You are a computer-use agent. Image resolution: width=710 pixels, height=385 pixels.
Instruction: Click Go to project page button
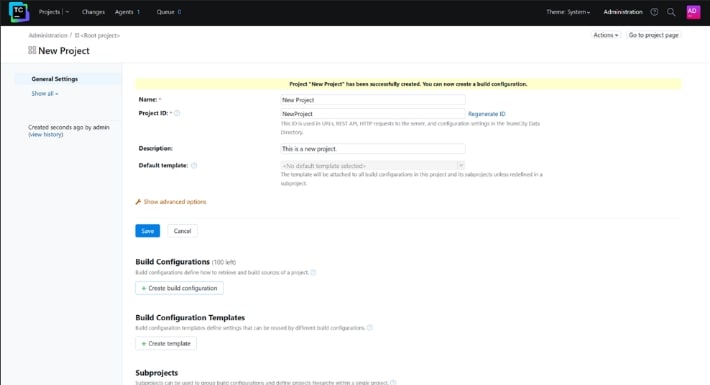tap(653, 35)
